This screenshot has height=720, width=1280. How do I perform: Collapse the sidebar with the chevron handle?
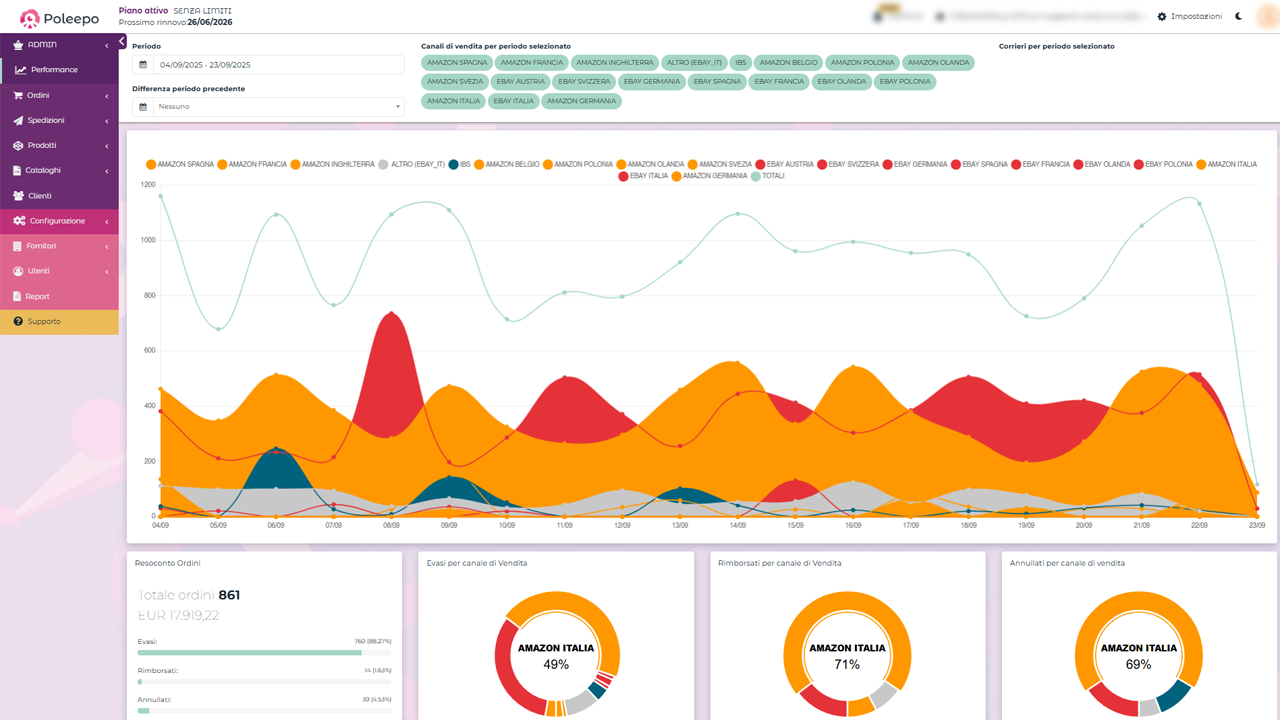click(122, 42)
